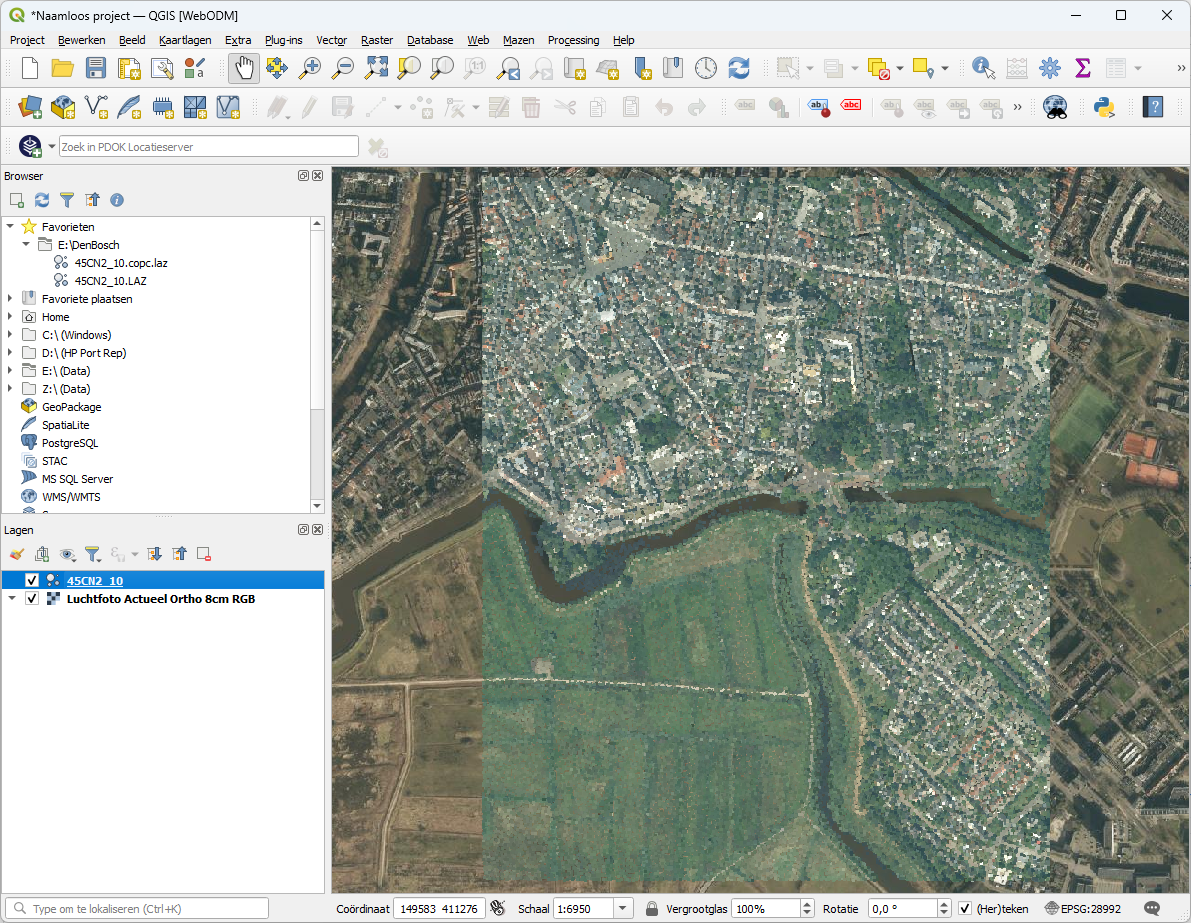The height and width of the screenshot is (923, 1191).
Task: Hide the Luchtfoto Actueel Ortho layer
Action: tap(32, 599)
